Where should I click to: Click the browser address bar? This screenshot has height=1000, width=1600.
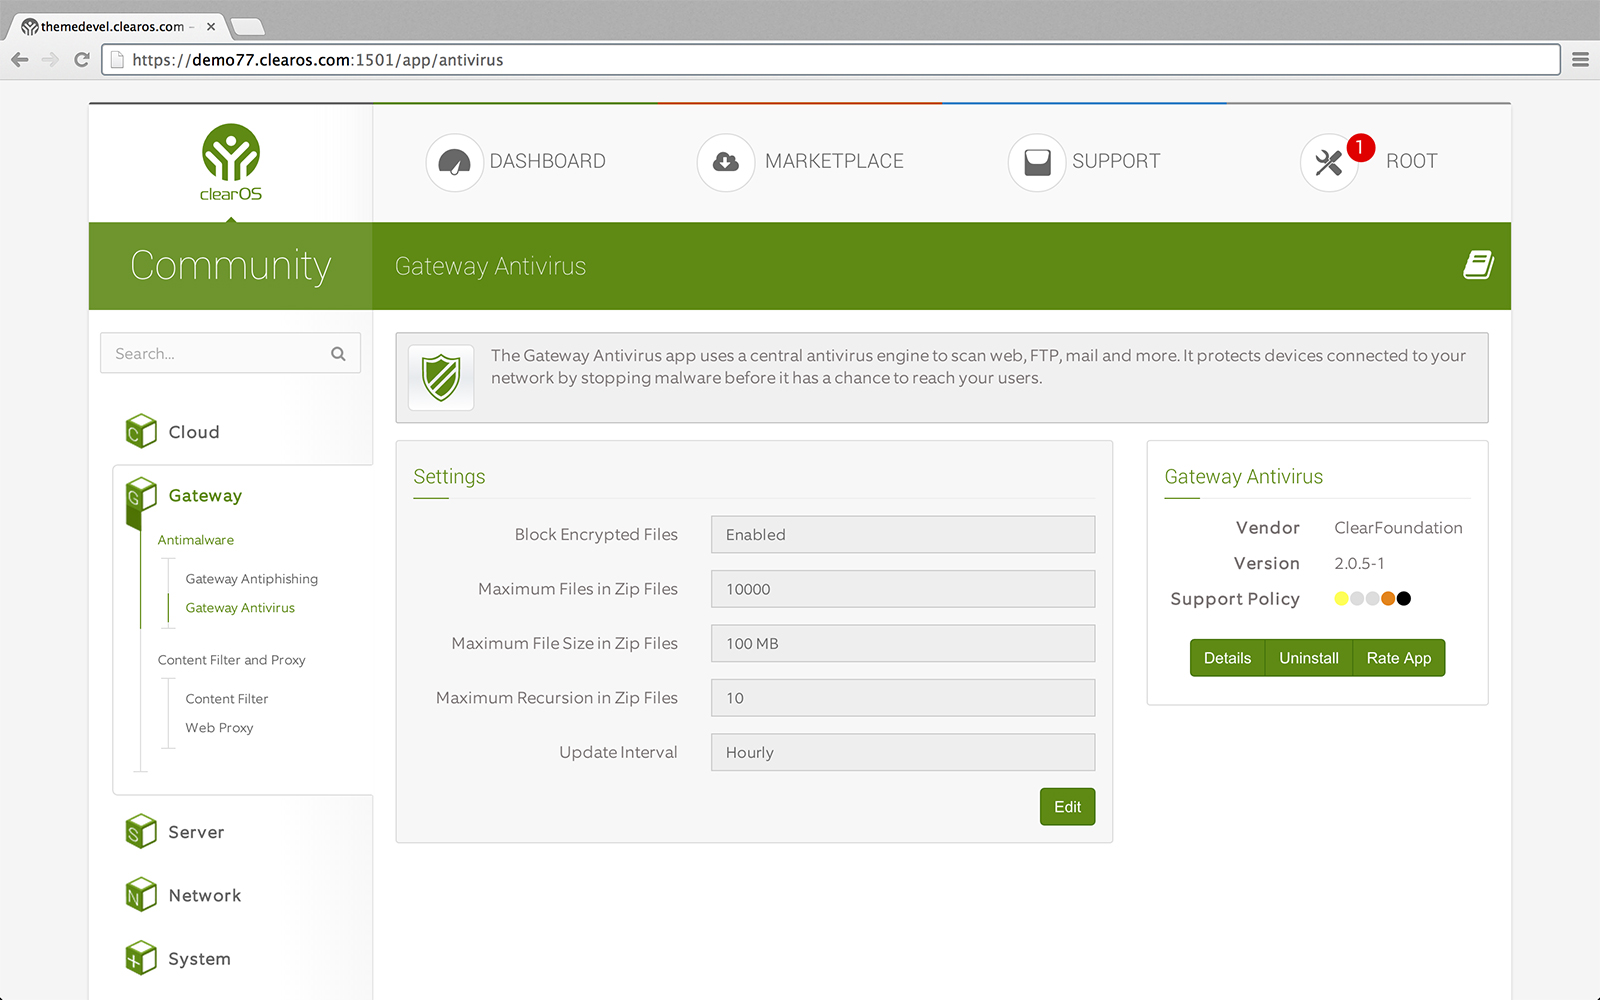coord(830,60)
